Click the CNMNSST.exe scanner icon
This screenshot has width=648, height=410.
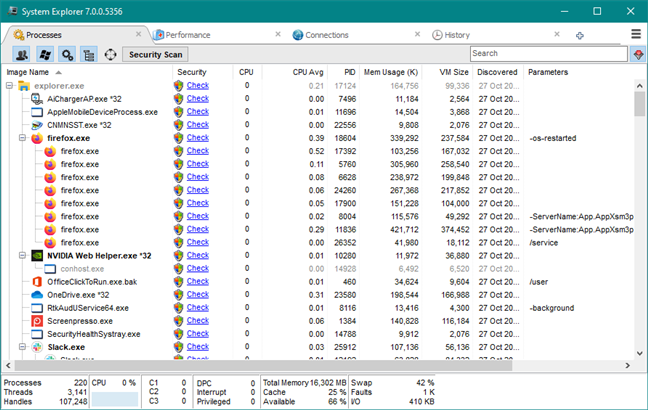37,125
